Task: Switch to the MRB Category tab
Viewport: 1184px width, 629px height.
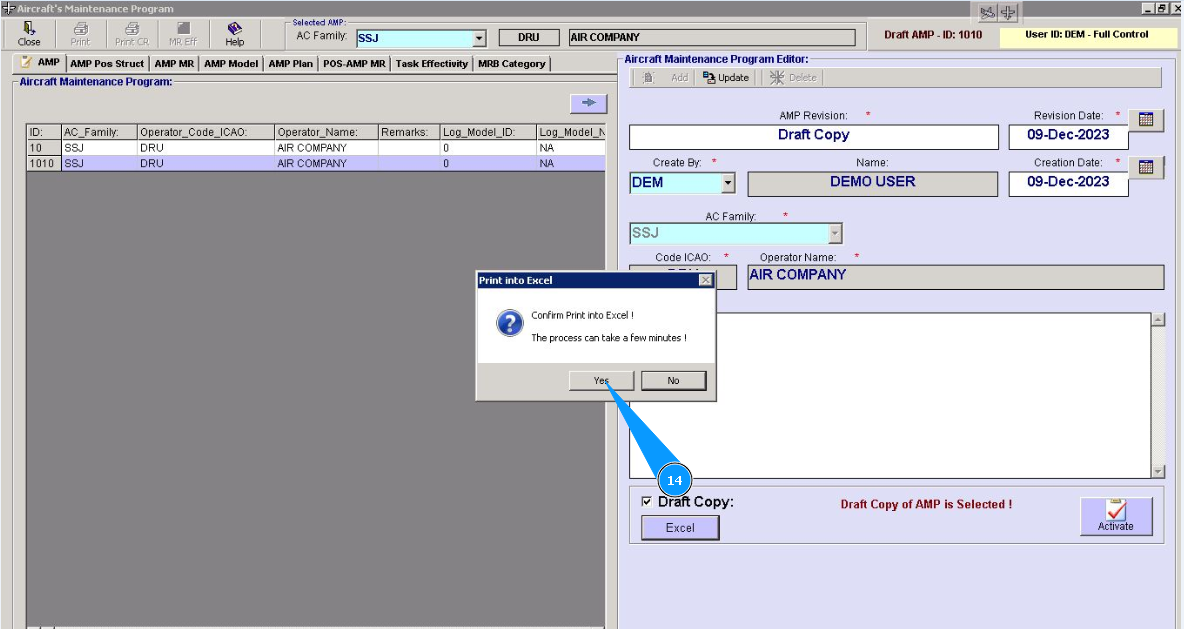Action: 512,64
